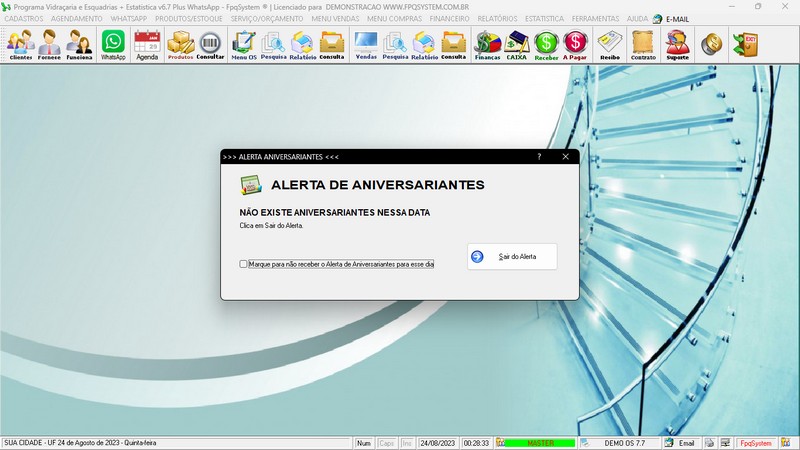Open the Recibo receipt icon
Viewport: 800px width, 450px height.
[x=610, y=45]
